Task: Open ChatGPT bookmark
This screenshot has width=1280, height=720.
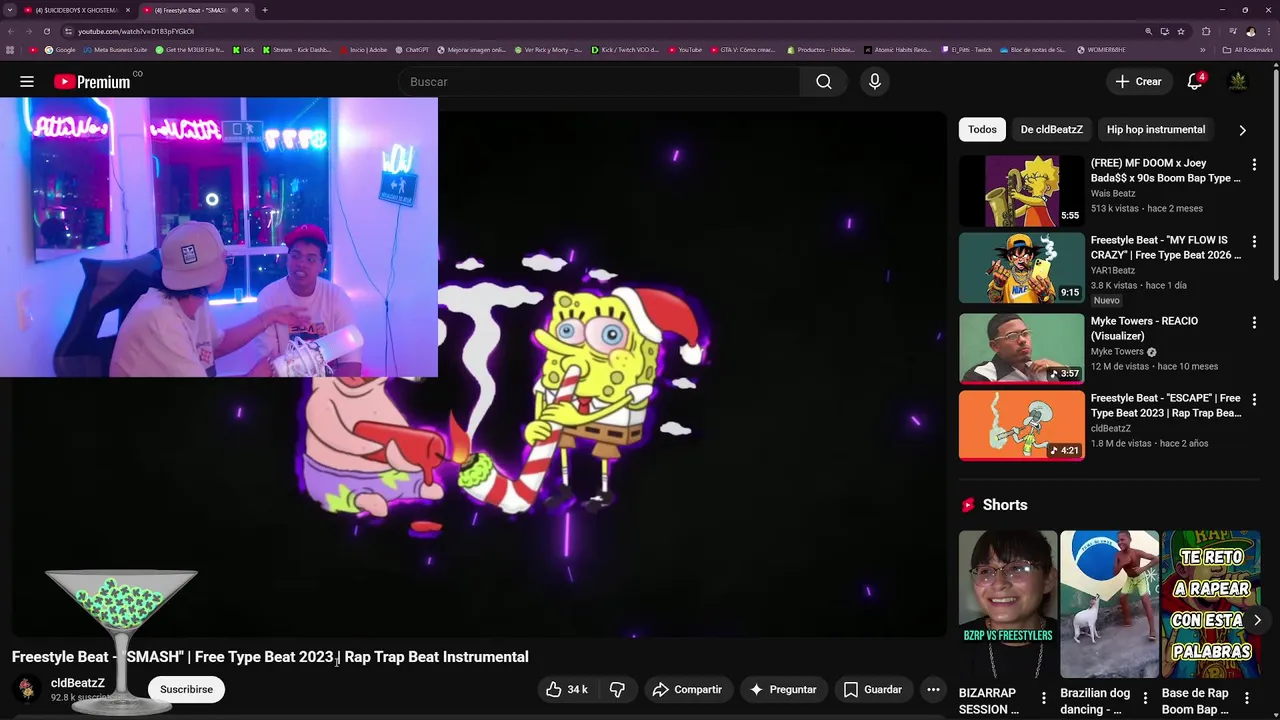Action: (412, 50)
